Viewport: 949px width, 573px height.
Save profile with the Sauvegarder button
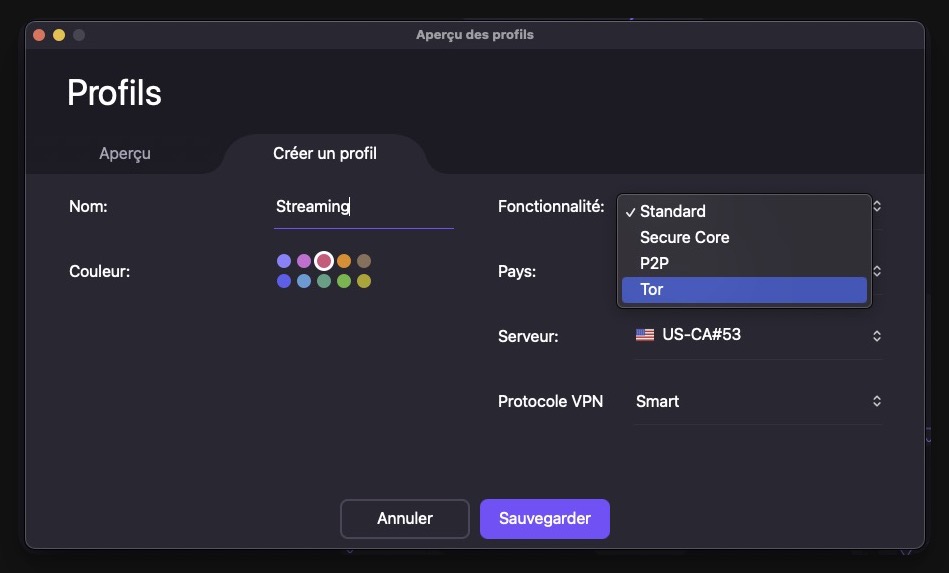pyautogui.click(x=545, y=519)
